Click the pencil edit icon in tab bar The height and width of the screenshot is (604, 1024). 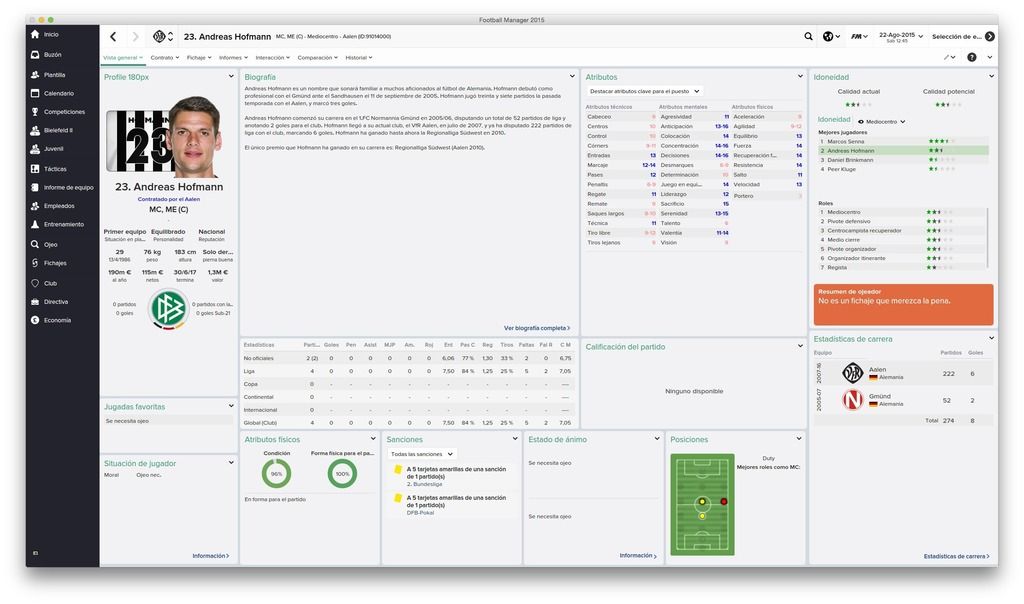click(949, 57)
